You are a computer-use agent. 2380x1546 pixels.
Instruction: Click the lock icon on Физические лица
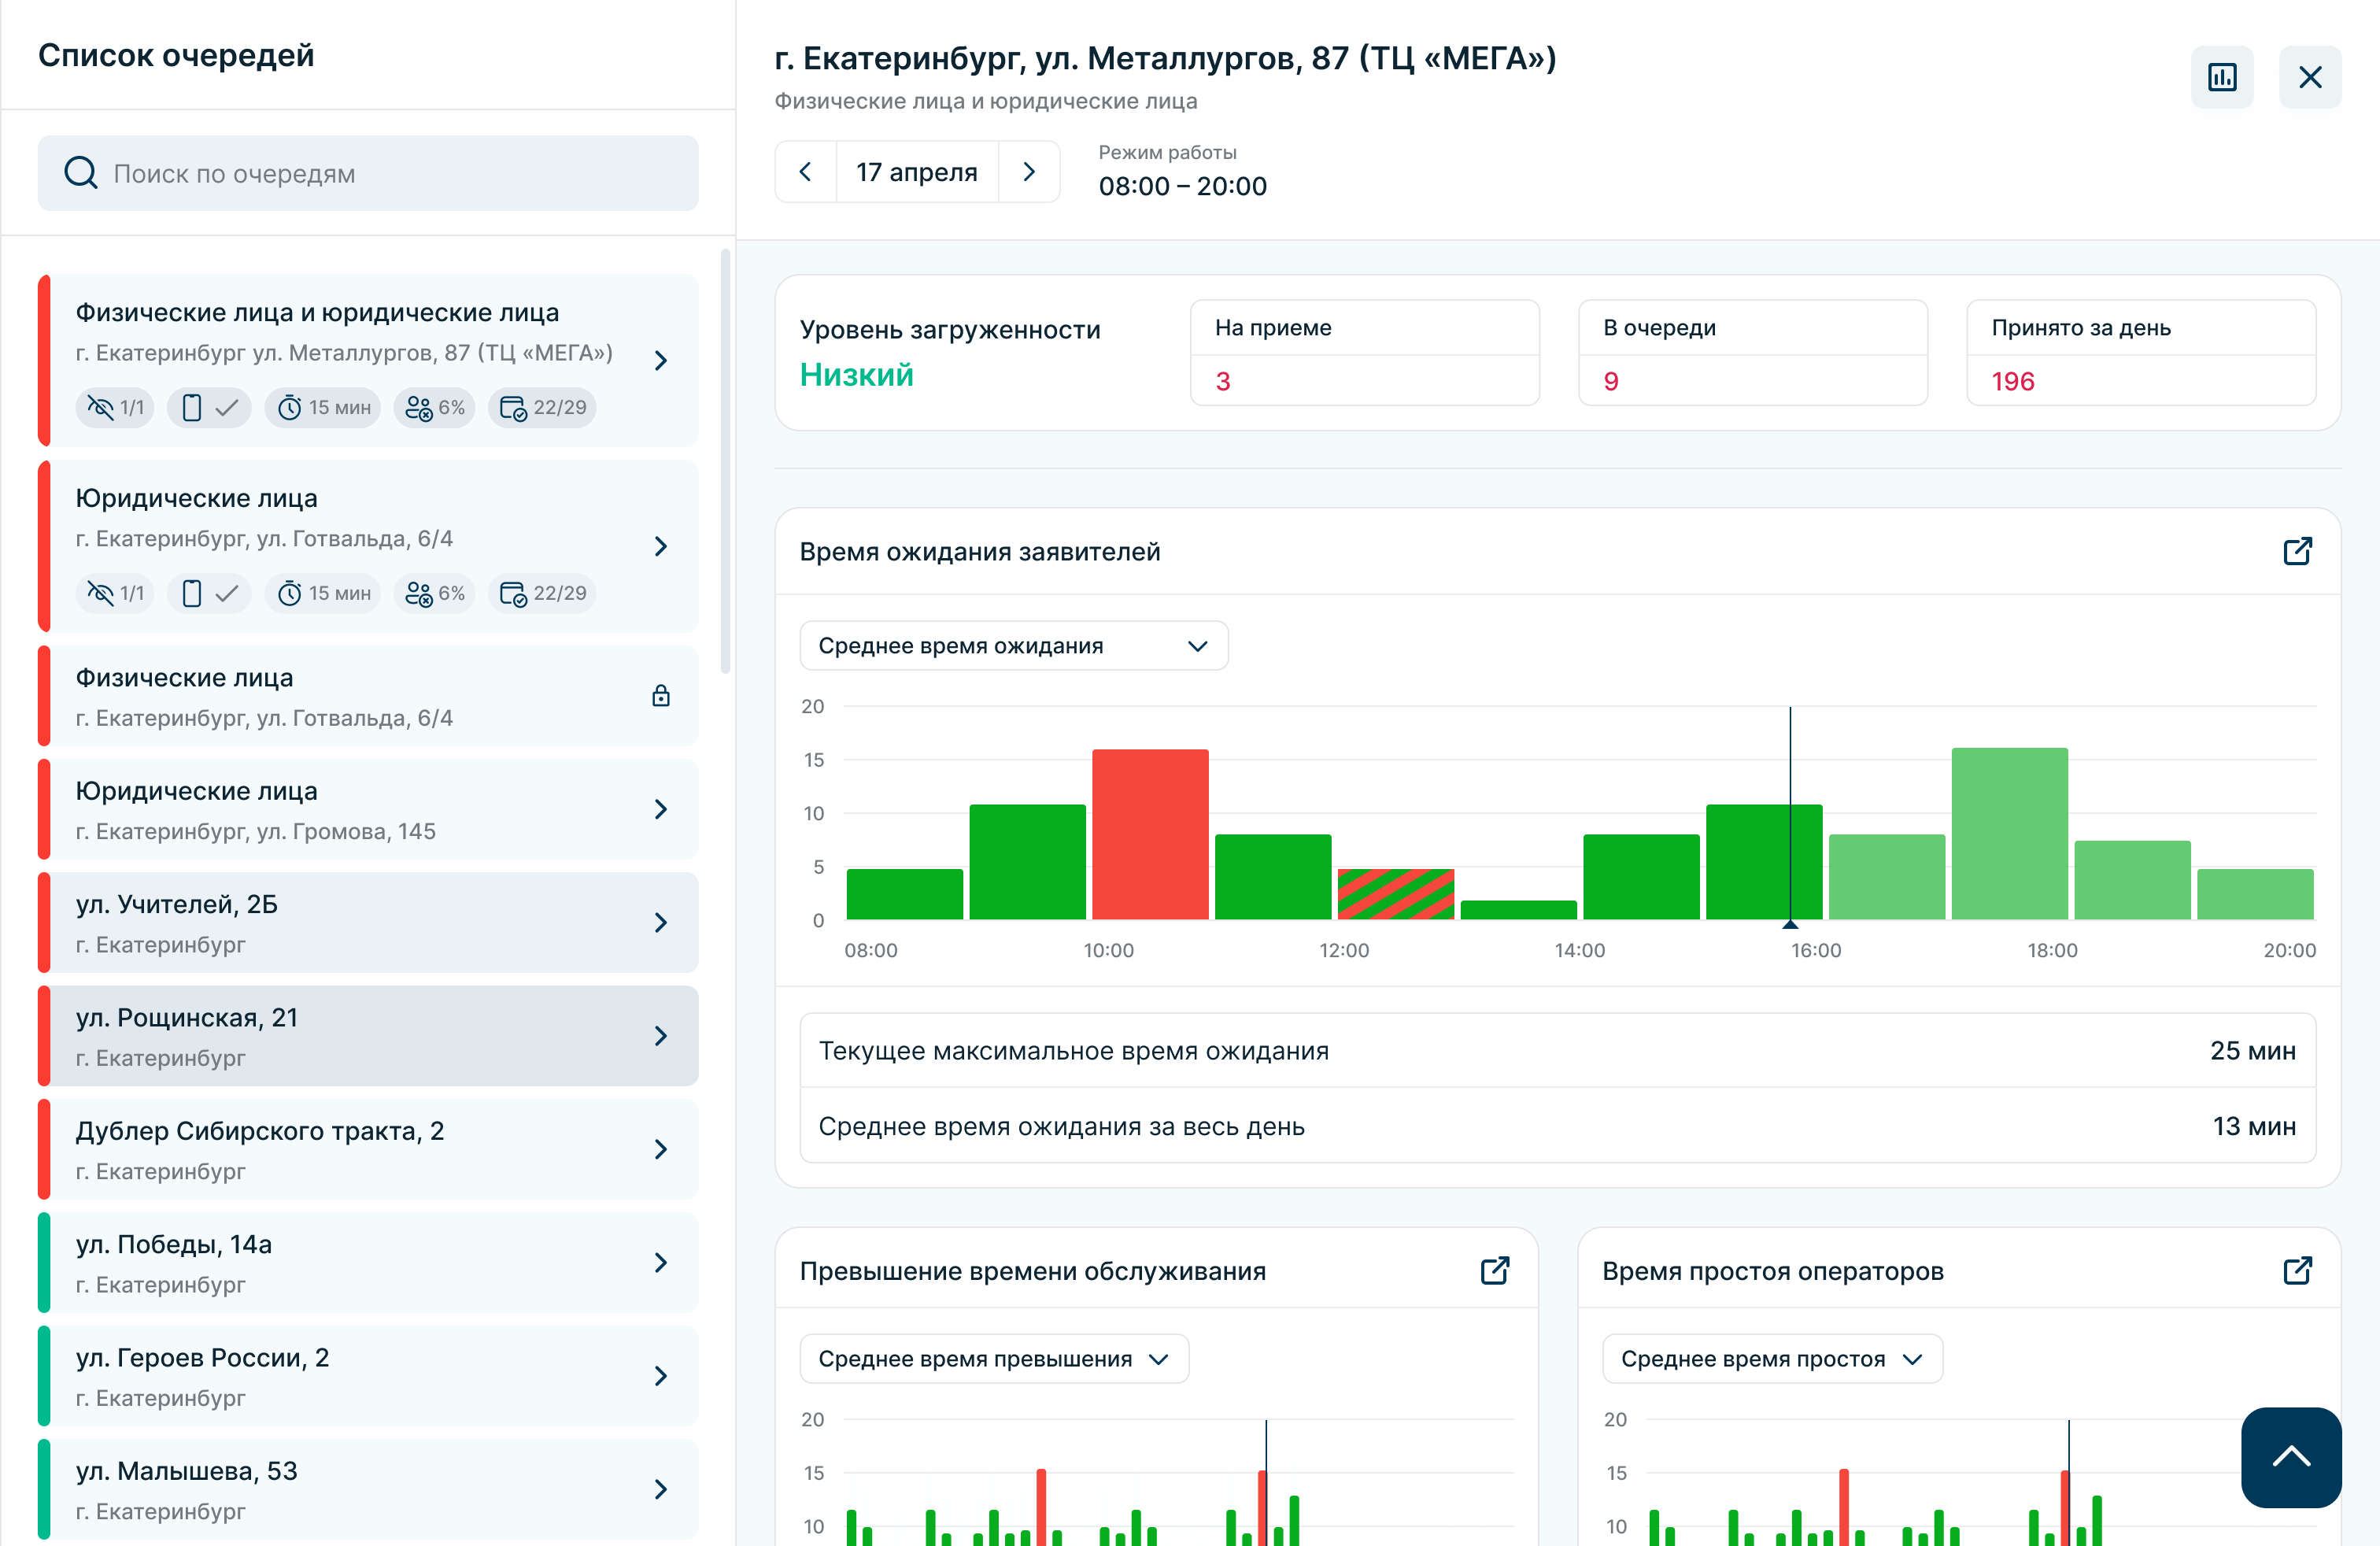pos(661,695)
